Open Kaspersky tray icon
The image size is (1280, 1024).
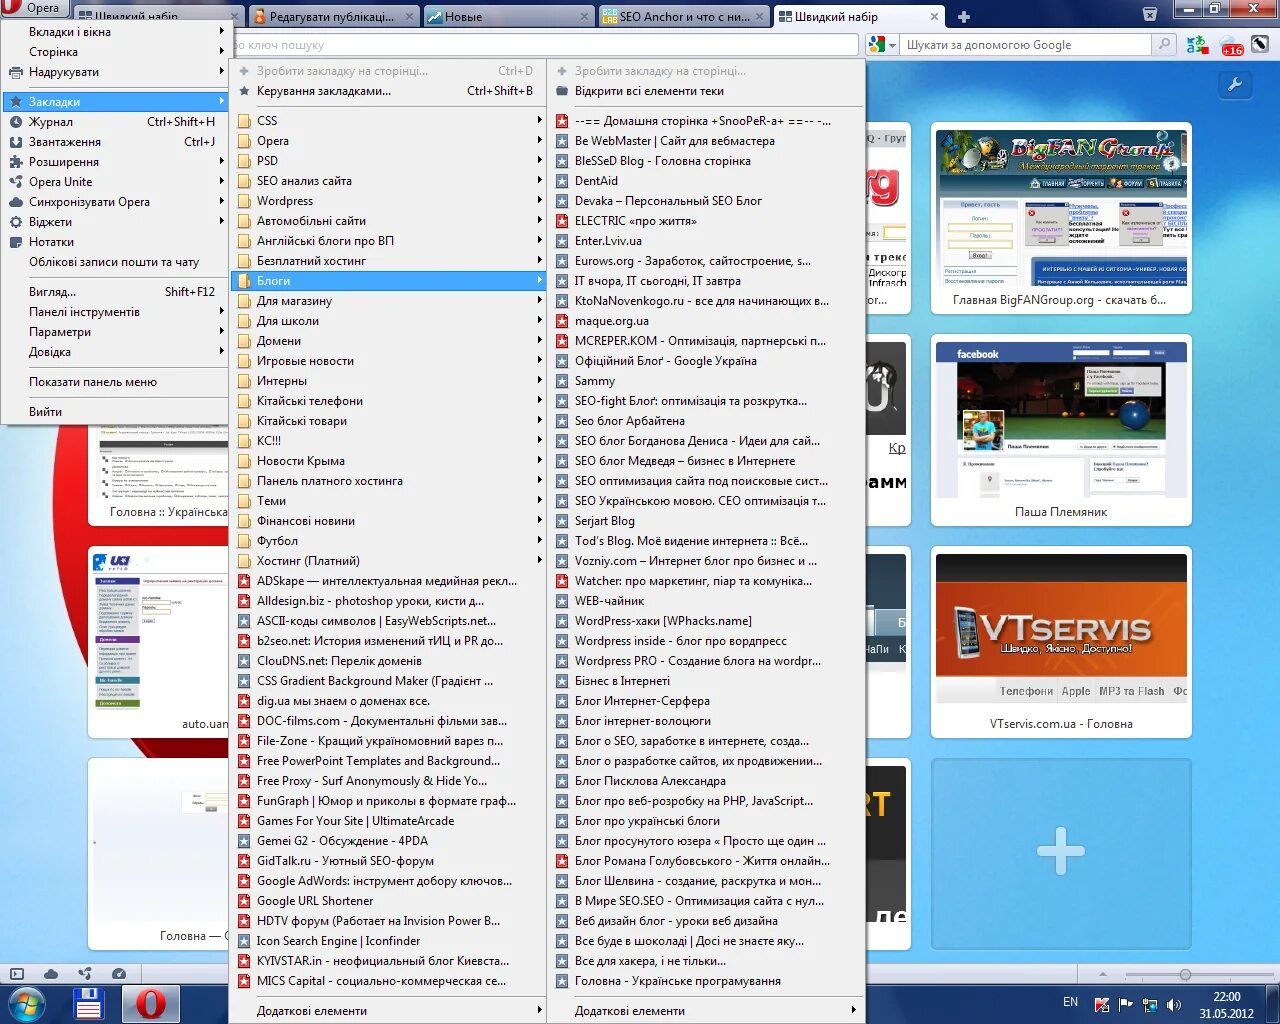pos(1102,1004)
